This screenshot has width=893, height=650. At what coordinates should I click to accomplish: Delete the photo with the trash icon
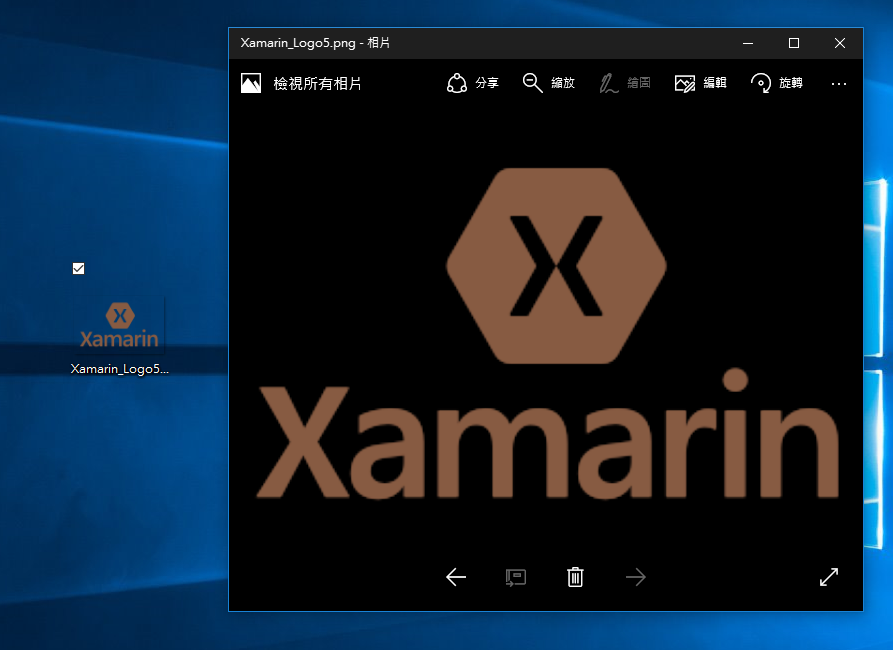point(575,577)
